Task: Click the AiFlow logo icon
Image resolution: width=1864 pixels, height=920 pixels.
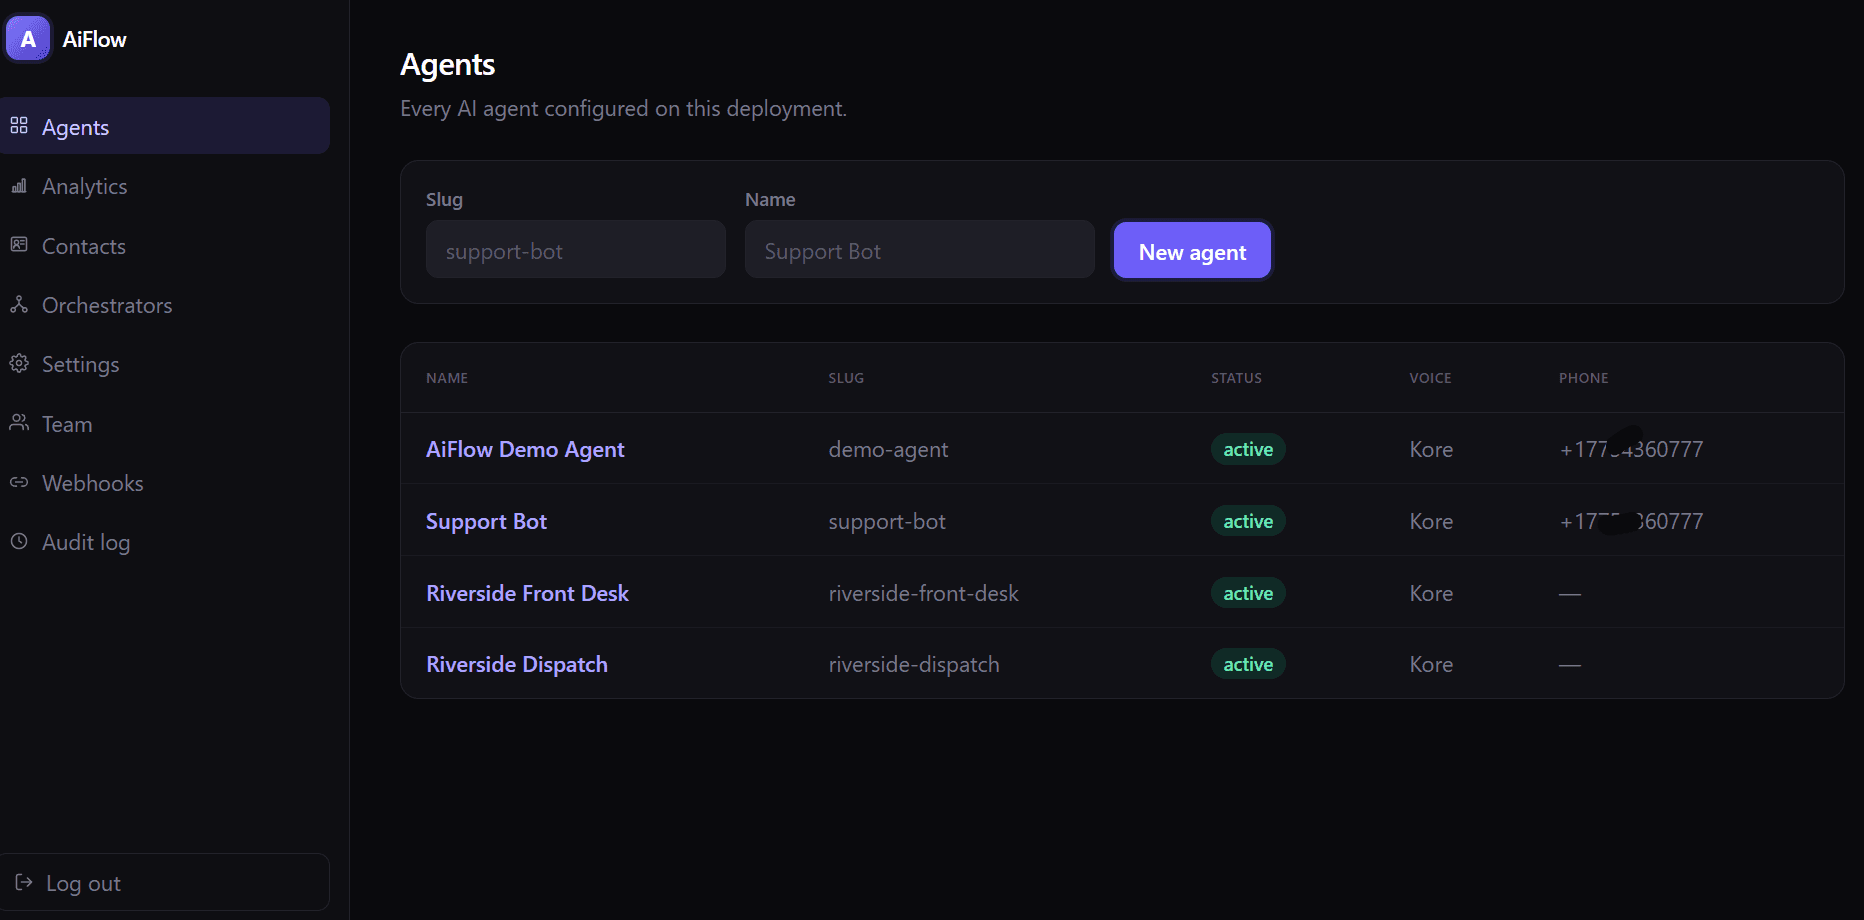Action: [x=27, y=39]
